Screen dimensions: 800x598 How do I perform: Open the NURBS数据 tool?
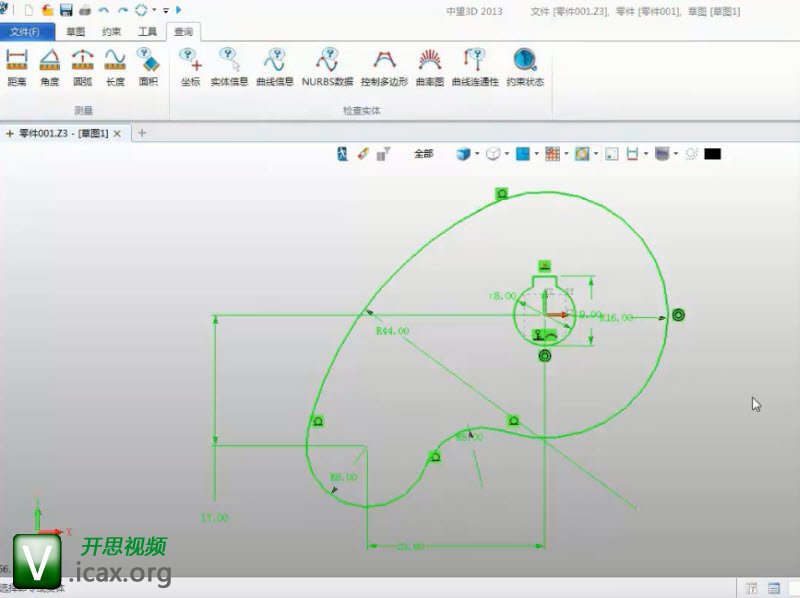click(x=327, y=67)
